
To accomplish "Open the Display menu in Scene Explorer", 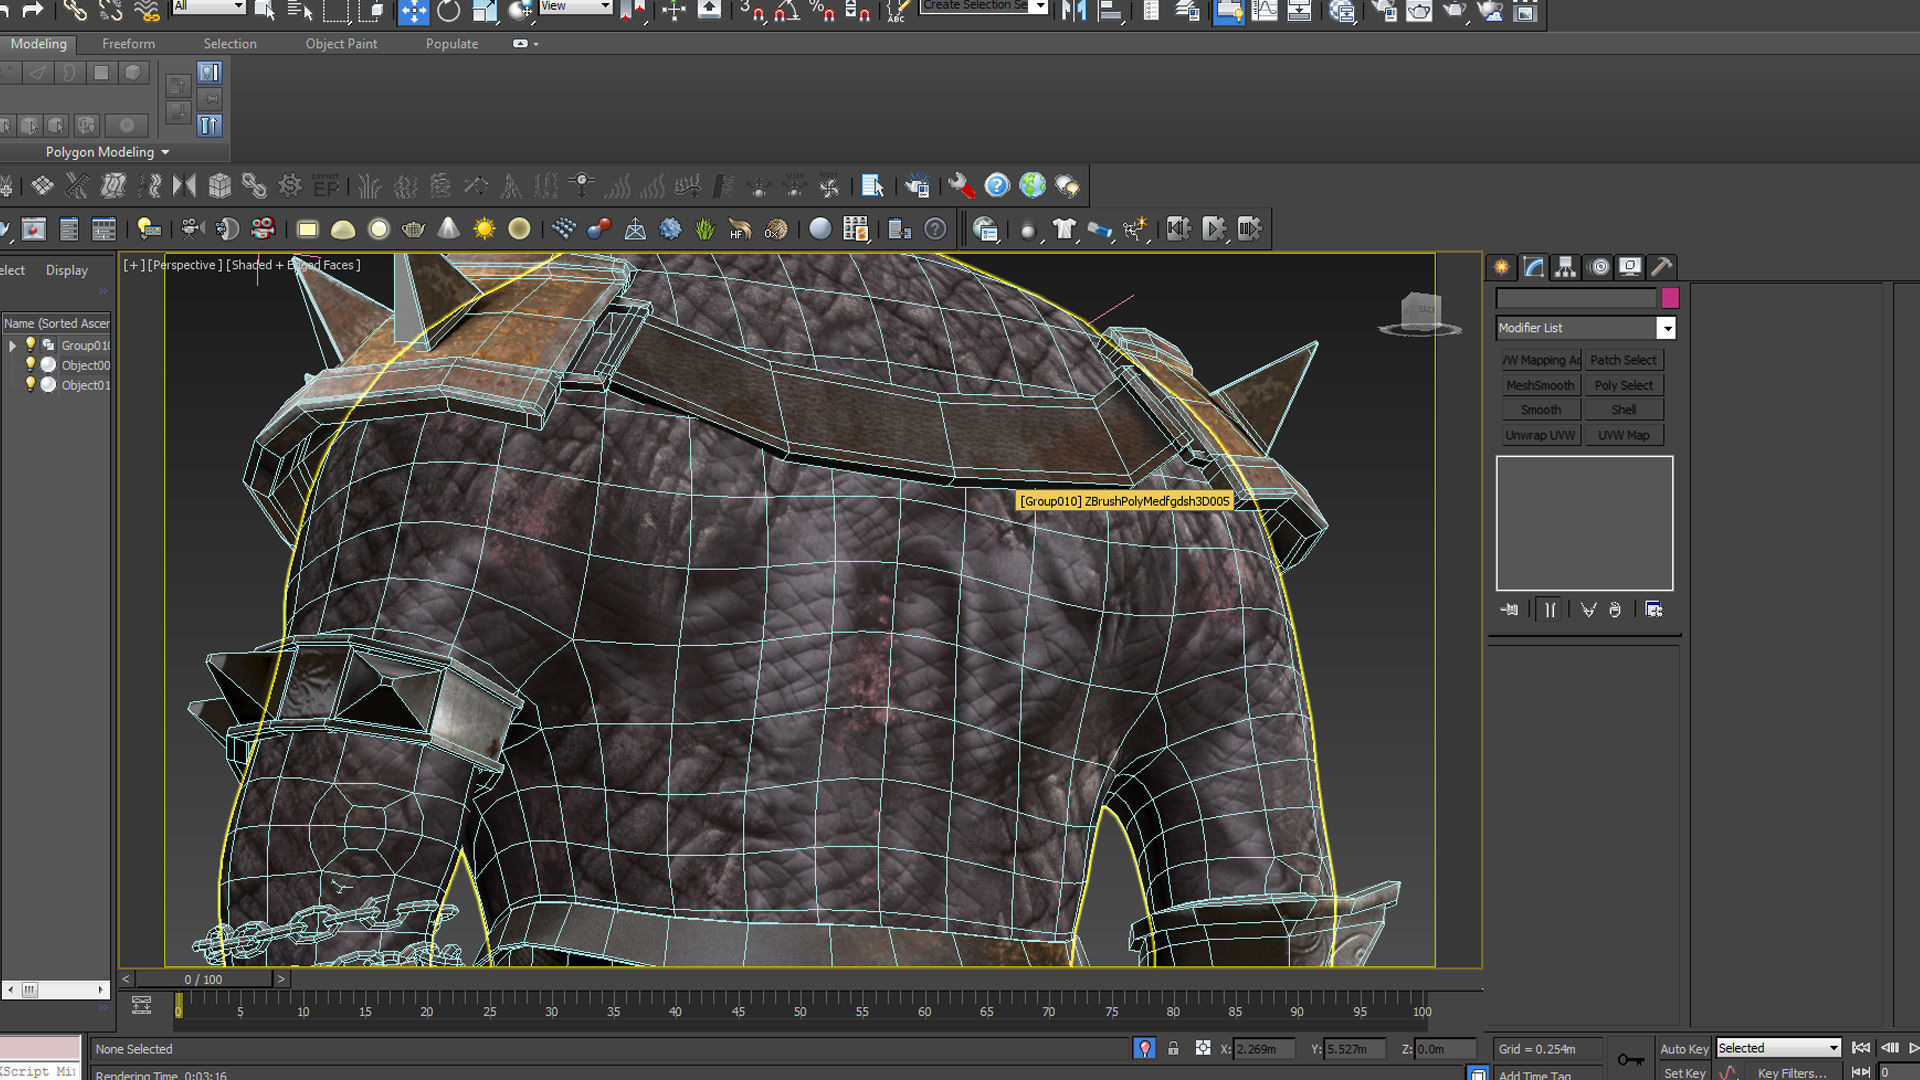I will tap(66, 270).
